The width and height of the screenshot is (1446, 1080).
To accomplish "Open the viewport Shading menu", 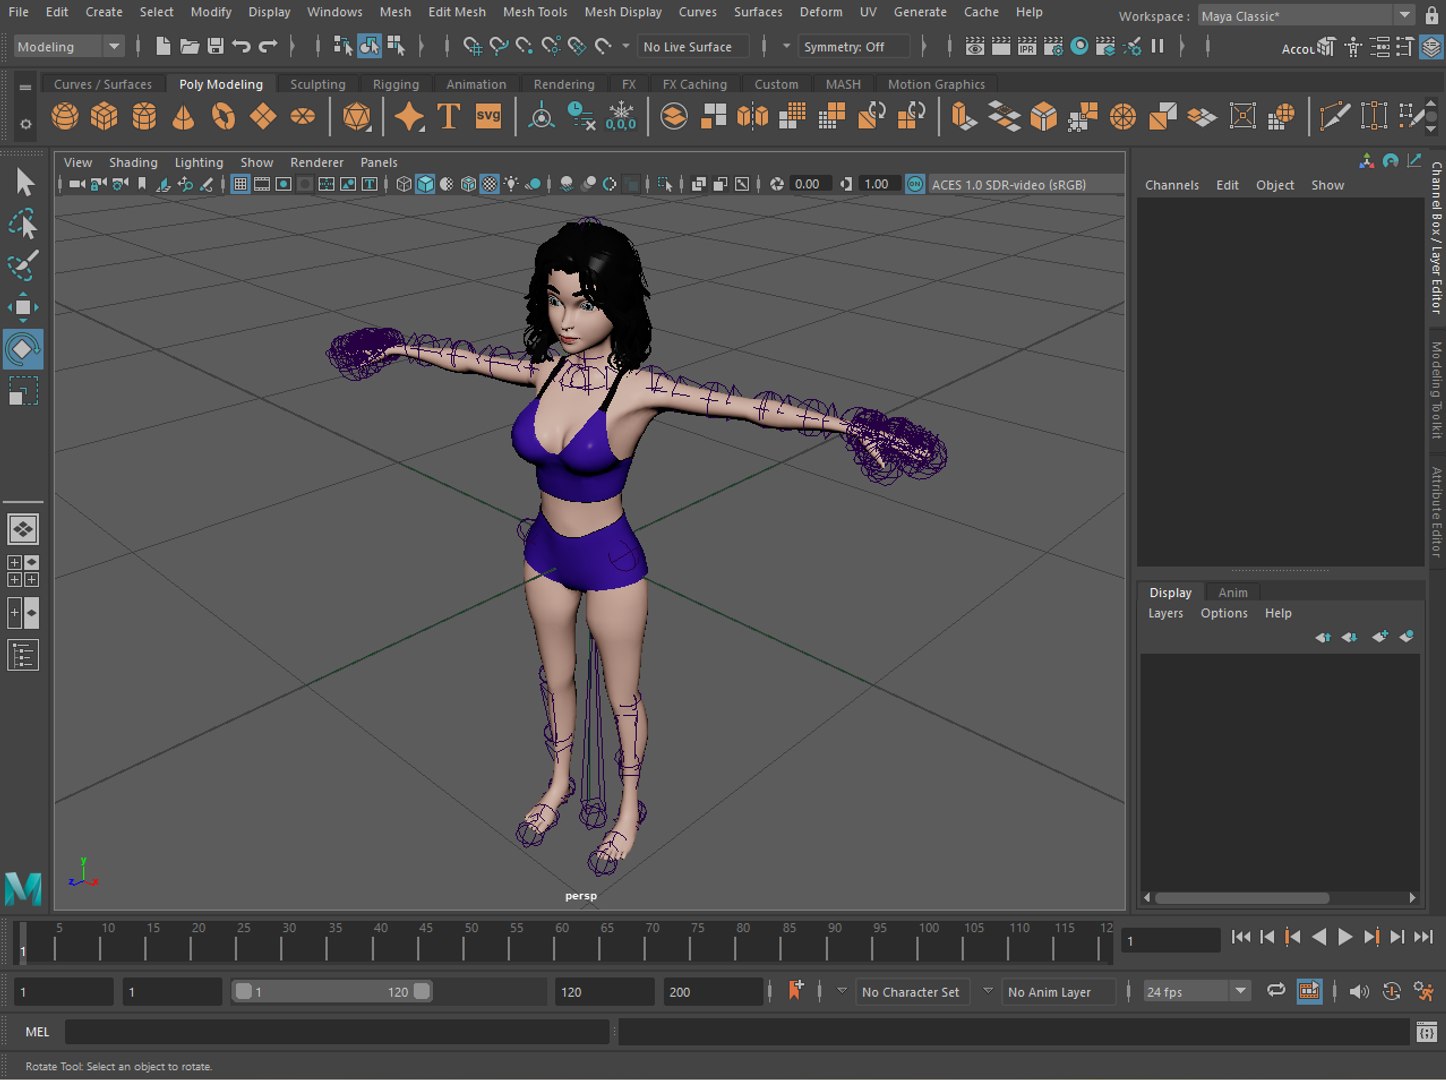I will pyautogui.click(x=133, y=162).
